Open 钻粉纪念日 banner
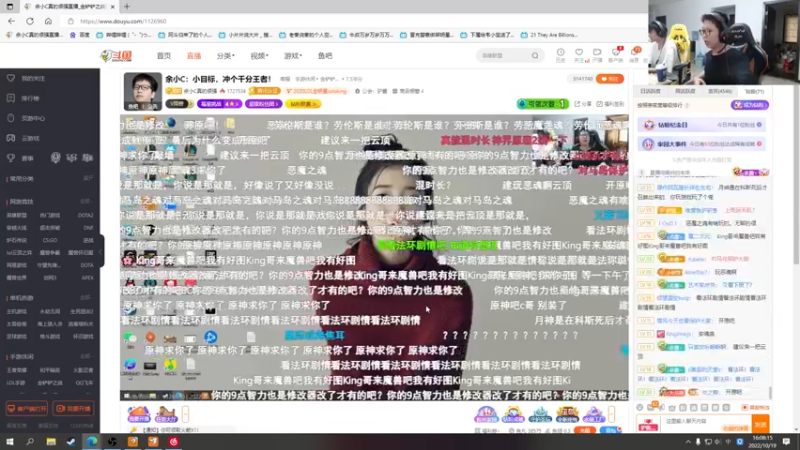Viewport: 800px width, 450px height. pos(701,124)
